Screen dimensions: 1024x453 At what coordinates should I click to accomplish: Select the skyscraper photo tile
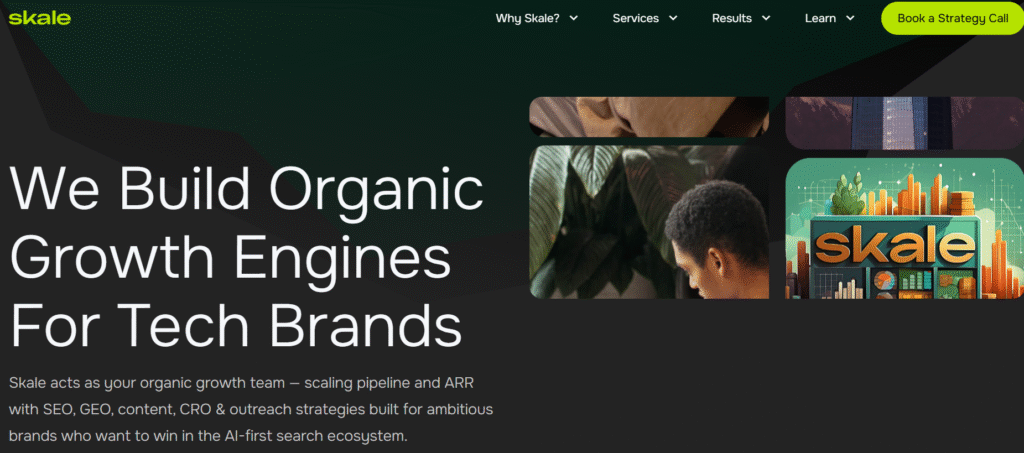point(904,123)
